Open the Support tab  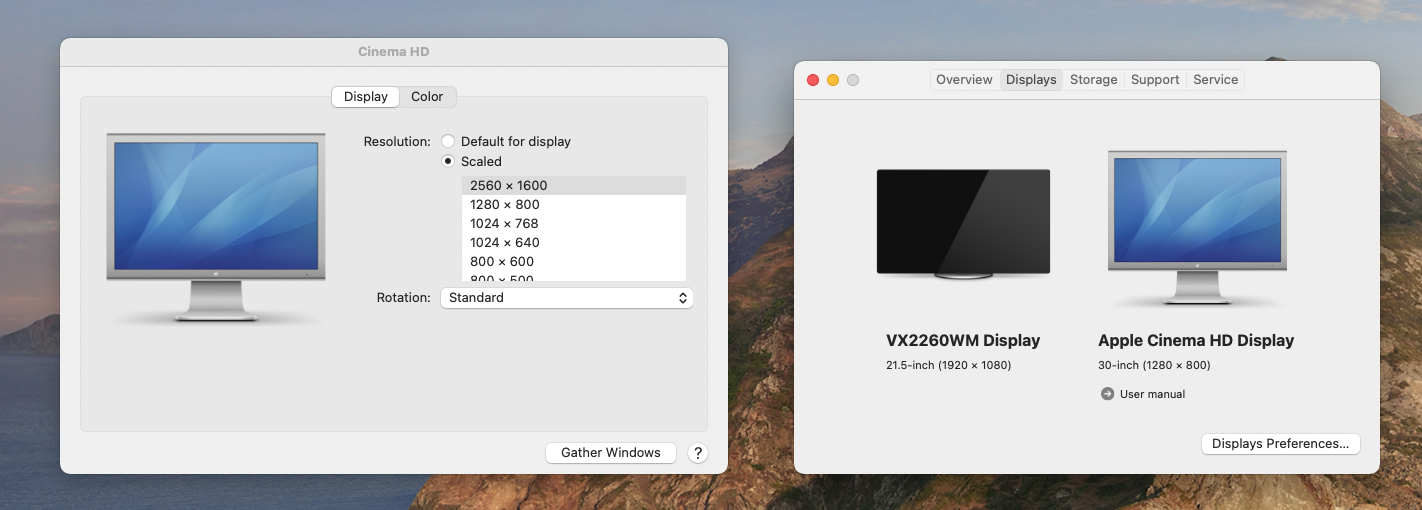tap(1155, 80)
